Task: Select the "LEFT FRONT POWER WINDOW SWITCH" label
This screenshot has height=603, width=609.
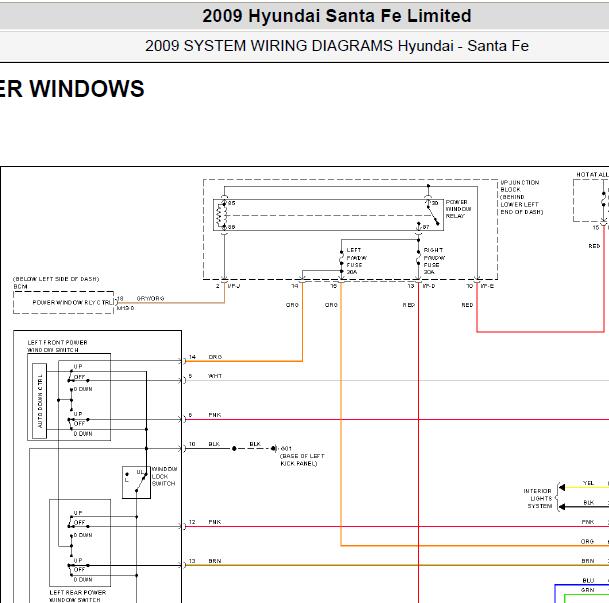Action: (x=57, y=346)
